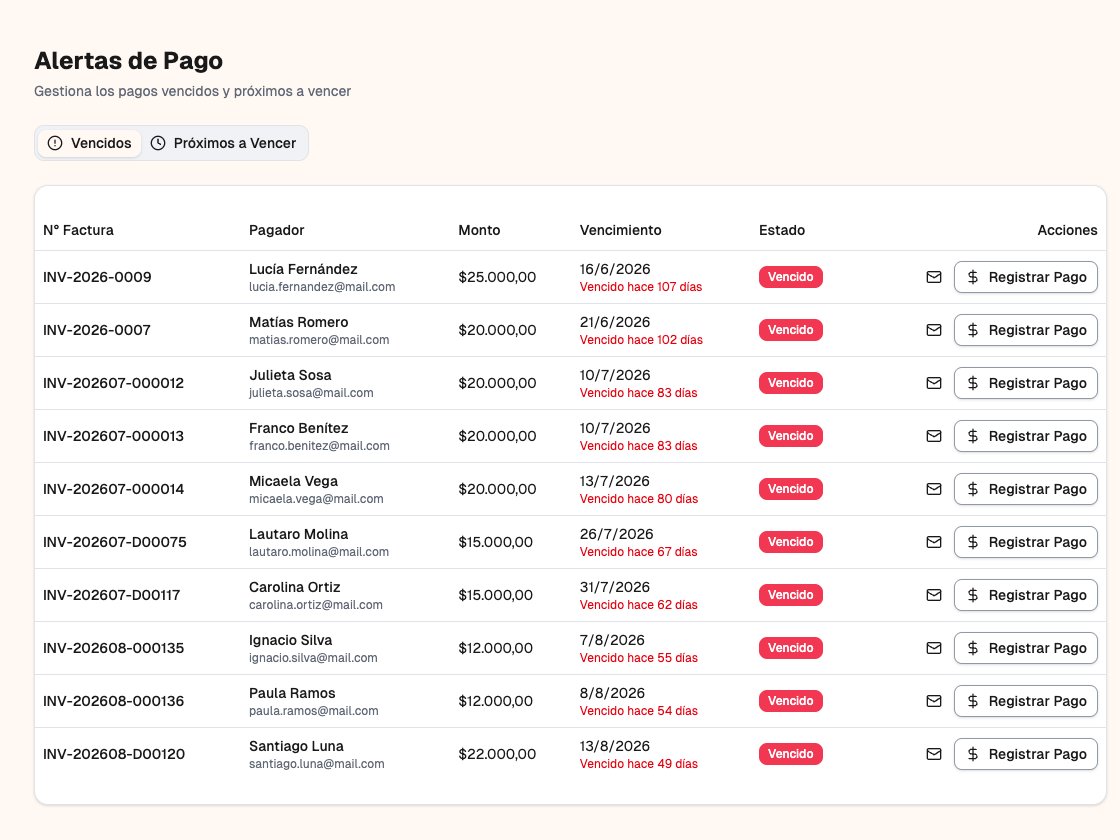
Task: Click Vencido badge in Ignacio Silva row
Action: click(x=791, y=648)
